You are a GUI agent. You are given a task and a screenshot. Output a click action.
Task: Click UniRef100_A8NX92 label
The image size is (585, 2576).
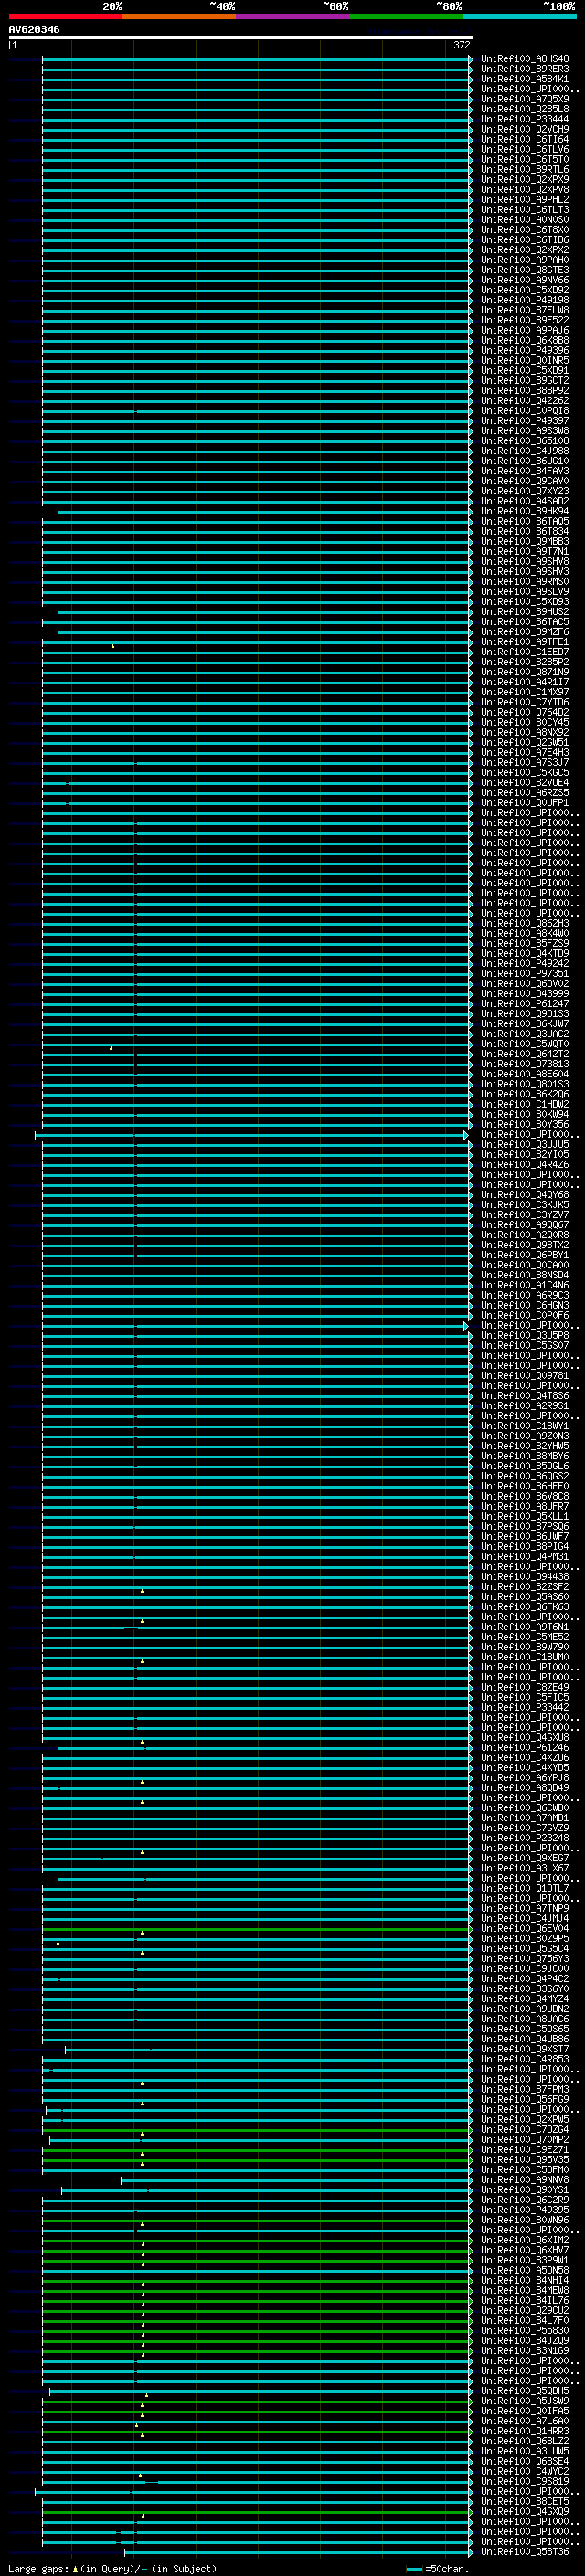tap(525, 732)
